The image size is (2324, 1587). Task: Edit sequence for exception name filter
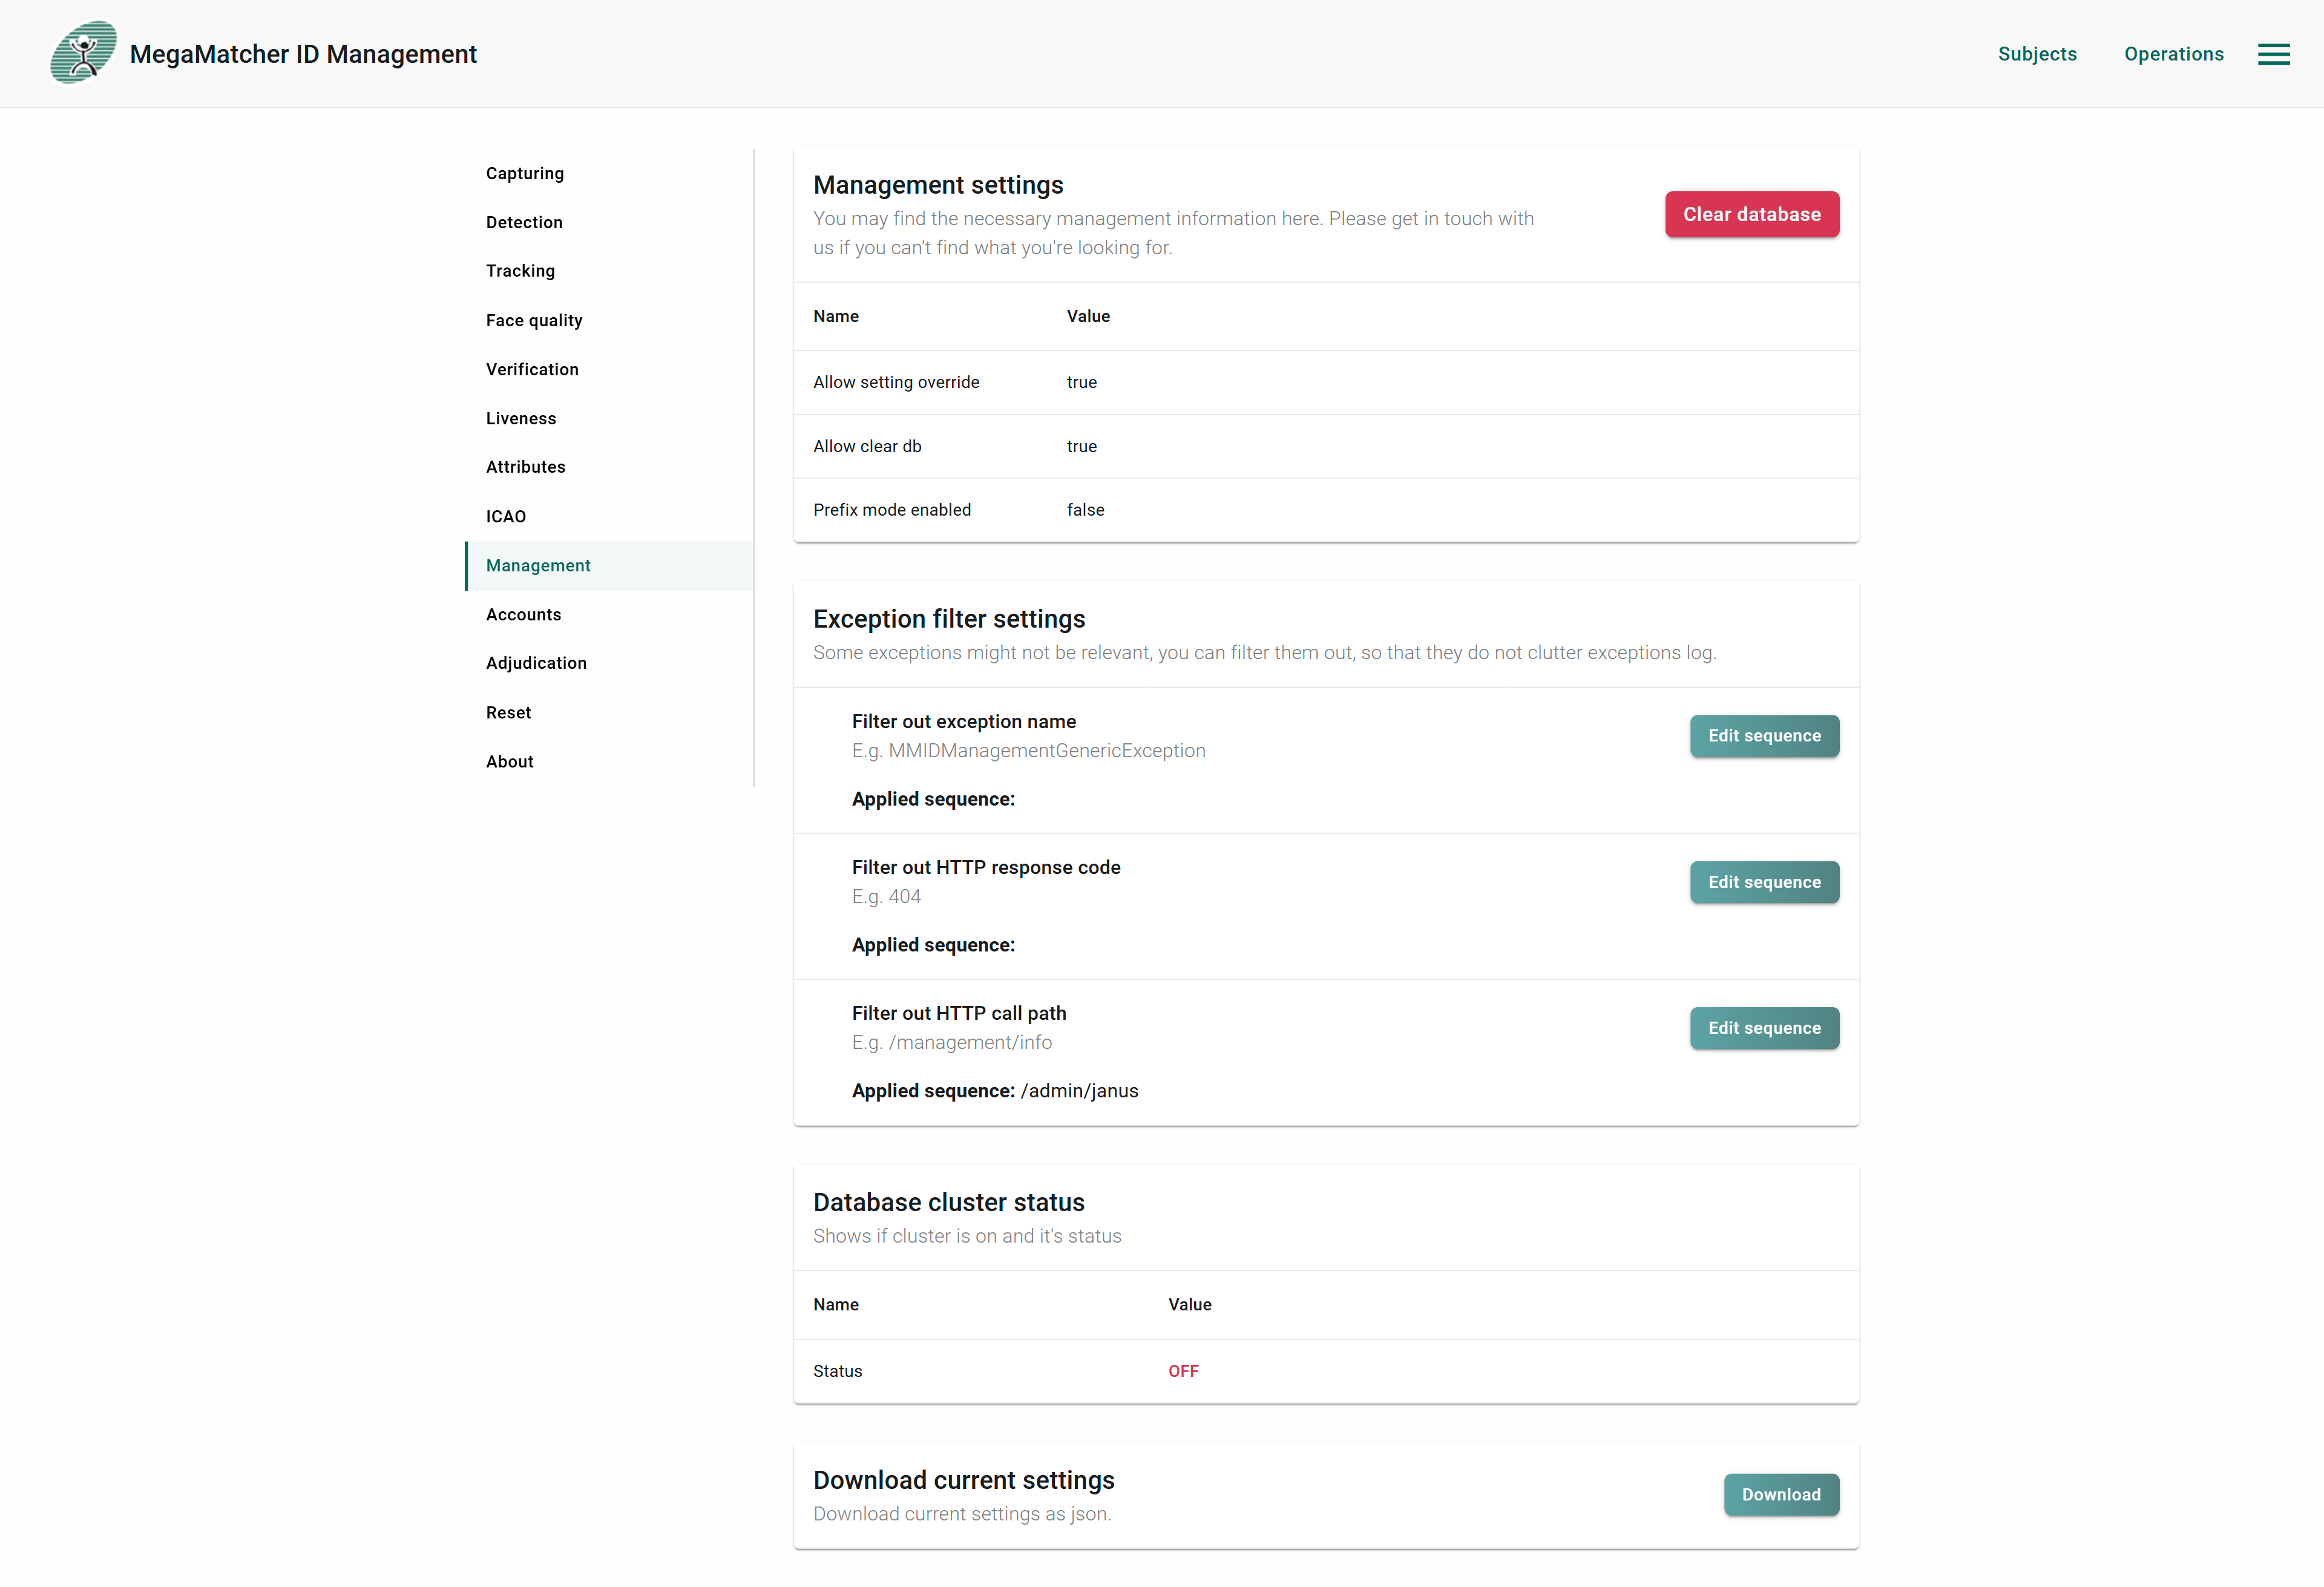click(x=1764, y=736)
